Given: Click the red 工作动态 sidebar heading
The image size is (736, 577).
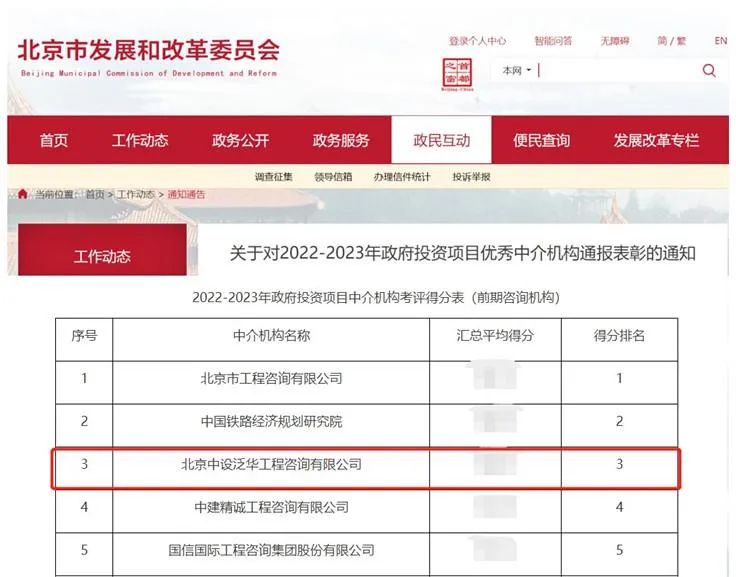Looking at the screenshot, I should click(102, 249).
